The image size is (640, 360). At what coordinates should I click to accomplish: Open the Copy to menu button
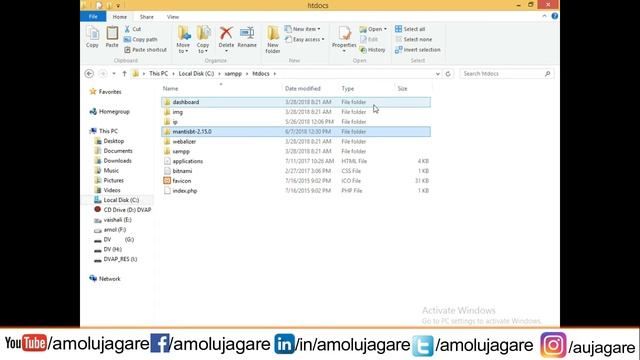(203, 39)
